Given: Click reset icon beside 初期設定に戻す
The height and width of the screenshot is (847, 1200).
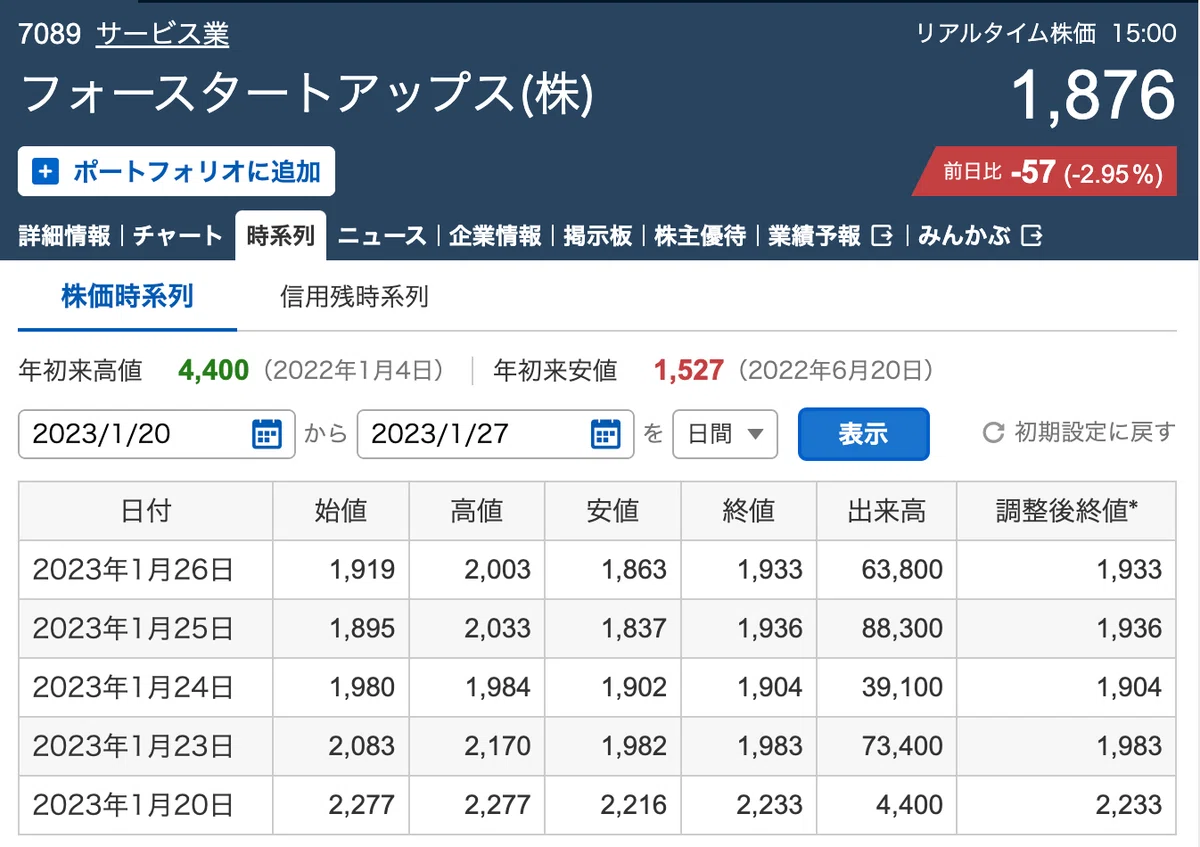Looking at the screenshot, I should point(993,433).
